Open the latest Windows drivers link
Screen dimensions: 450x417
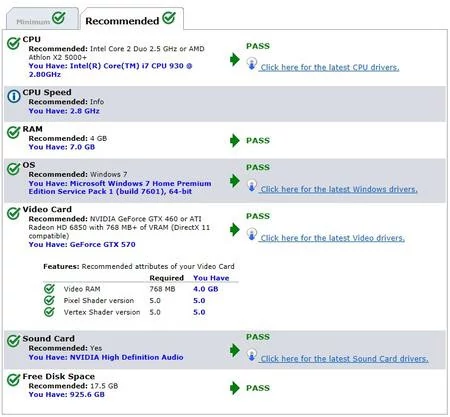[339, 189]
